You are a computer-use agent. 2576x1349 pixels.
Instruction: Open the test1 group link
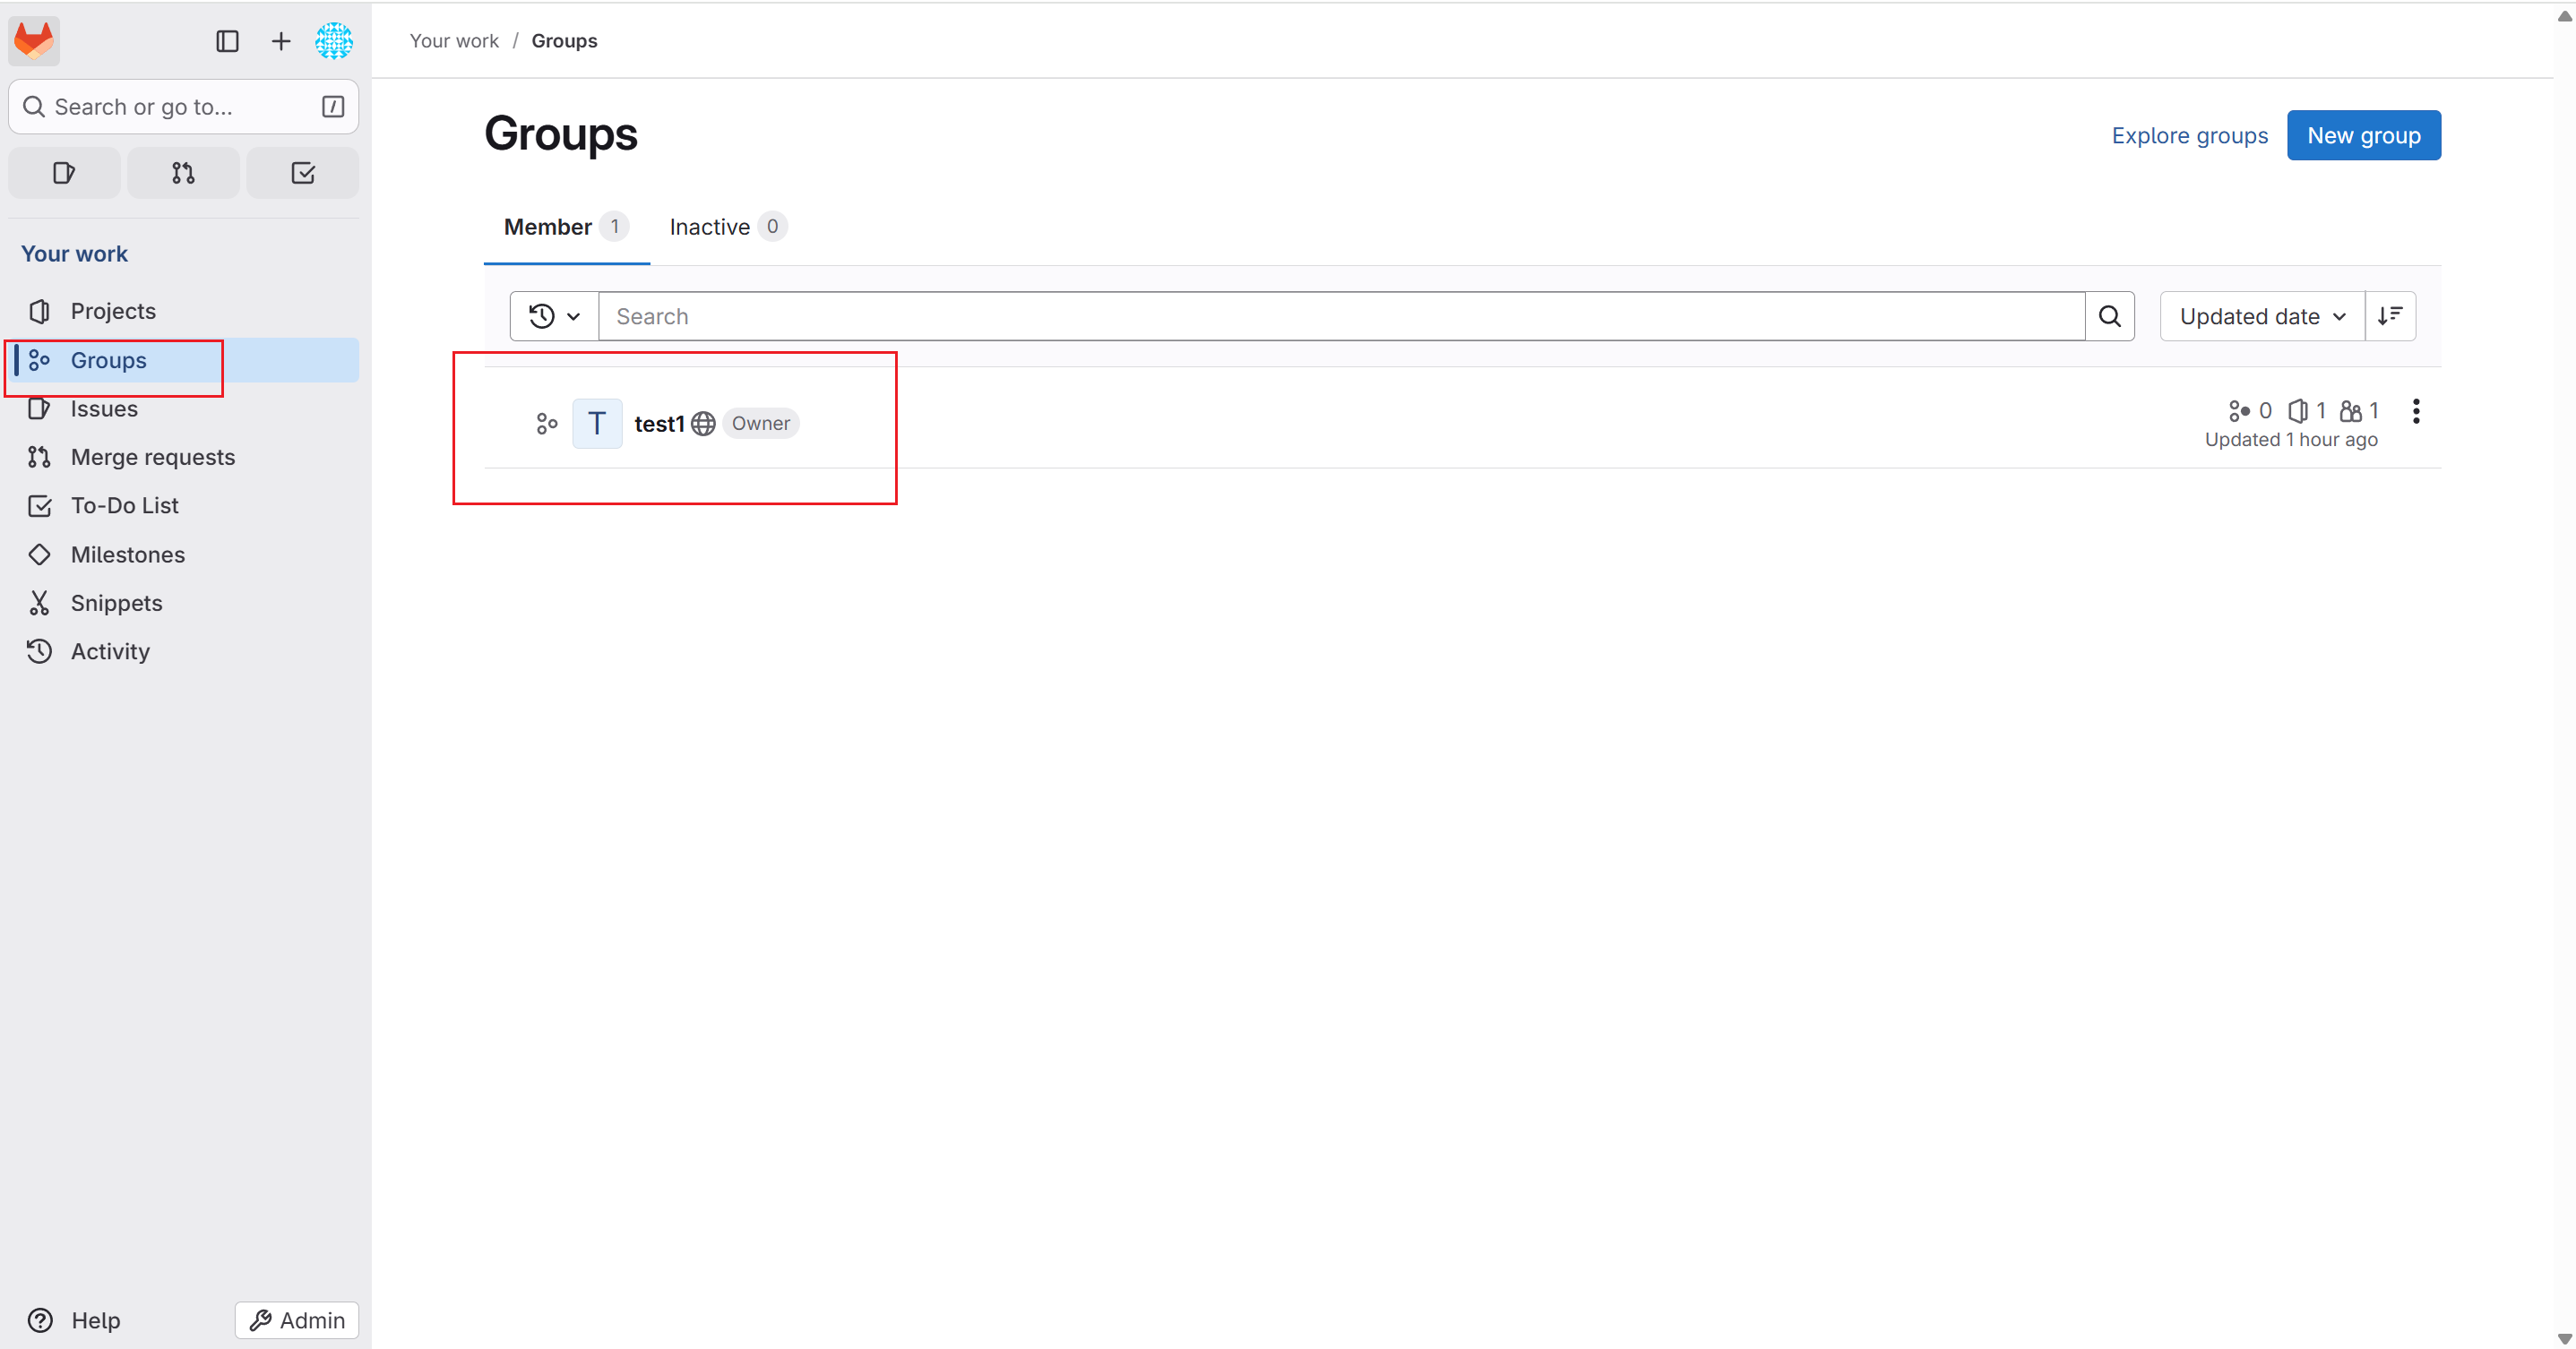pos(658,424)
